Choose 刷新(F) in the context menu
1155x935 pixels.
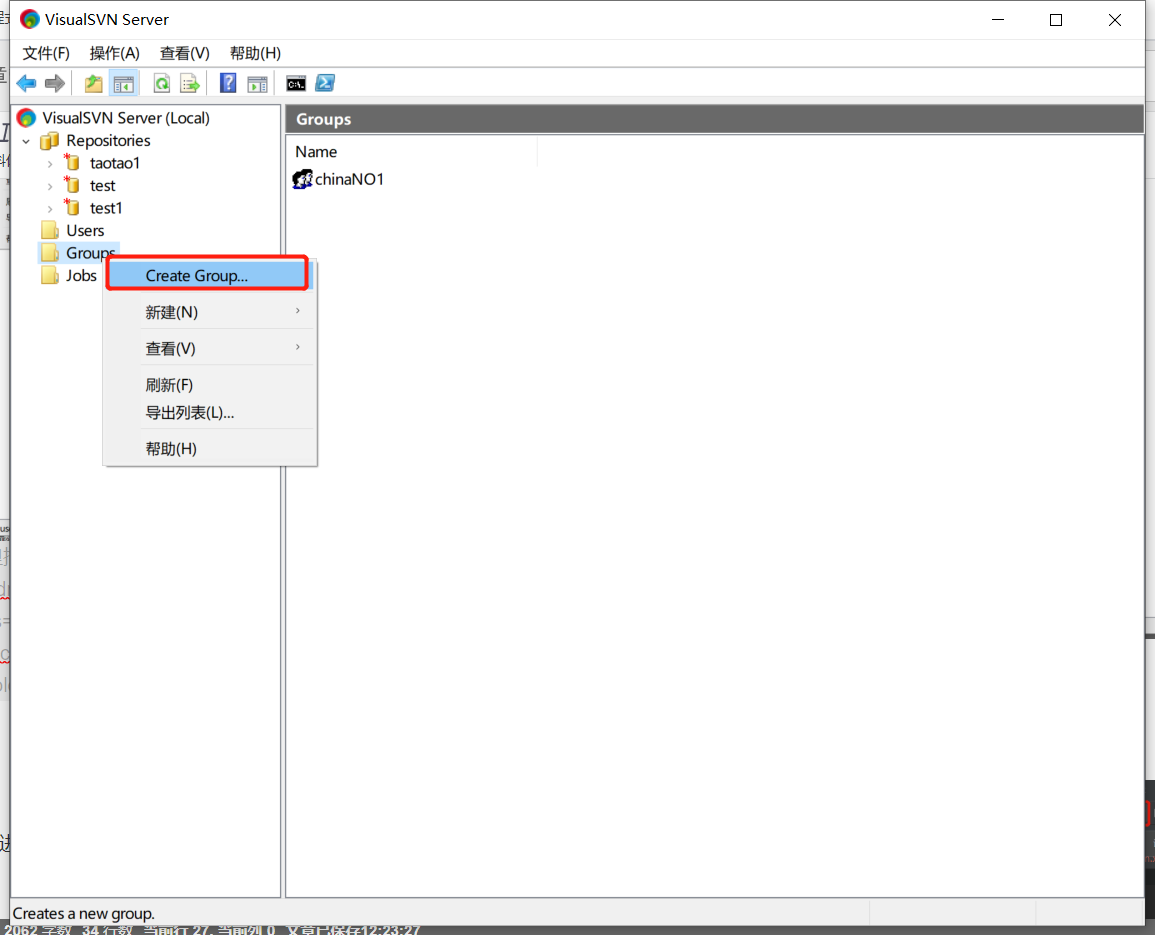pos(211,385)
